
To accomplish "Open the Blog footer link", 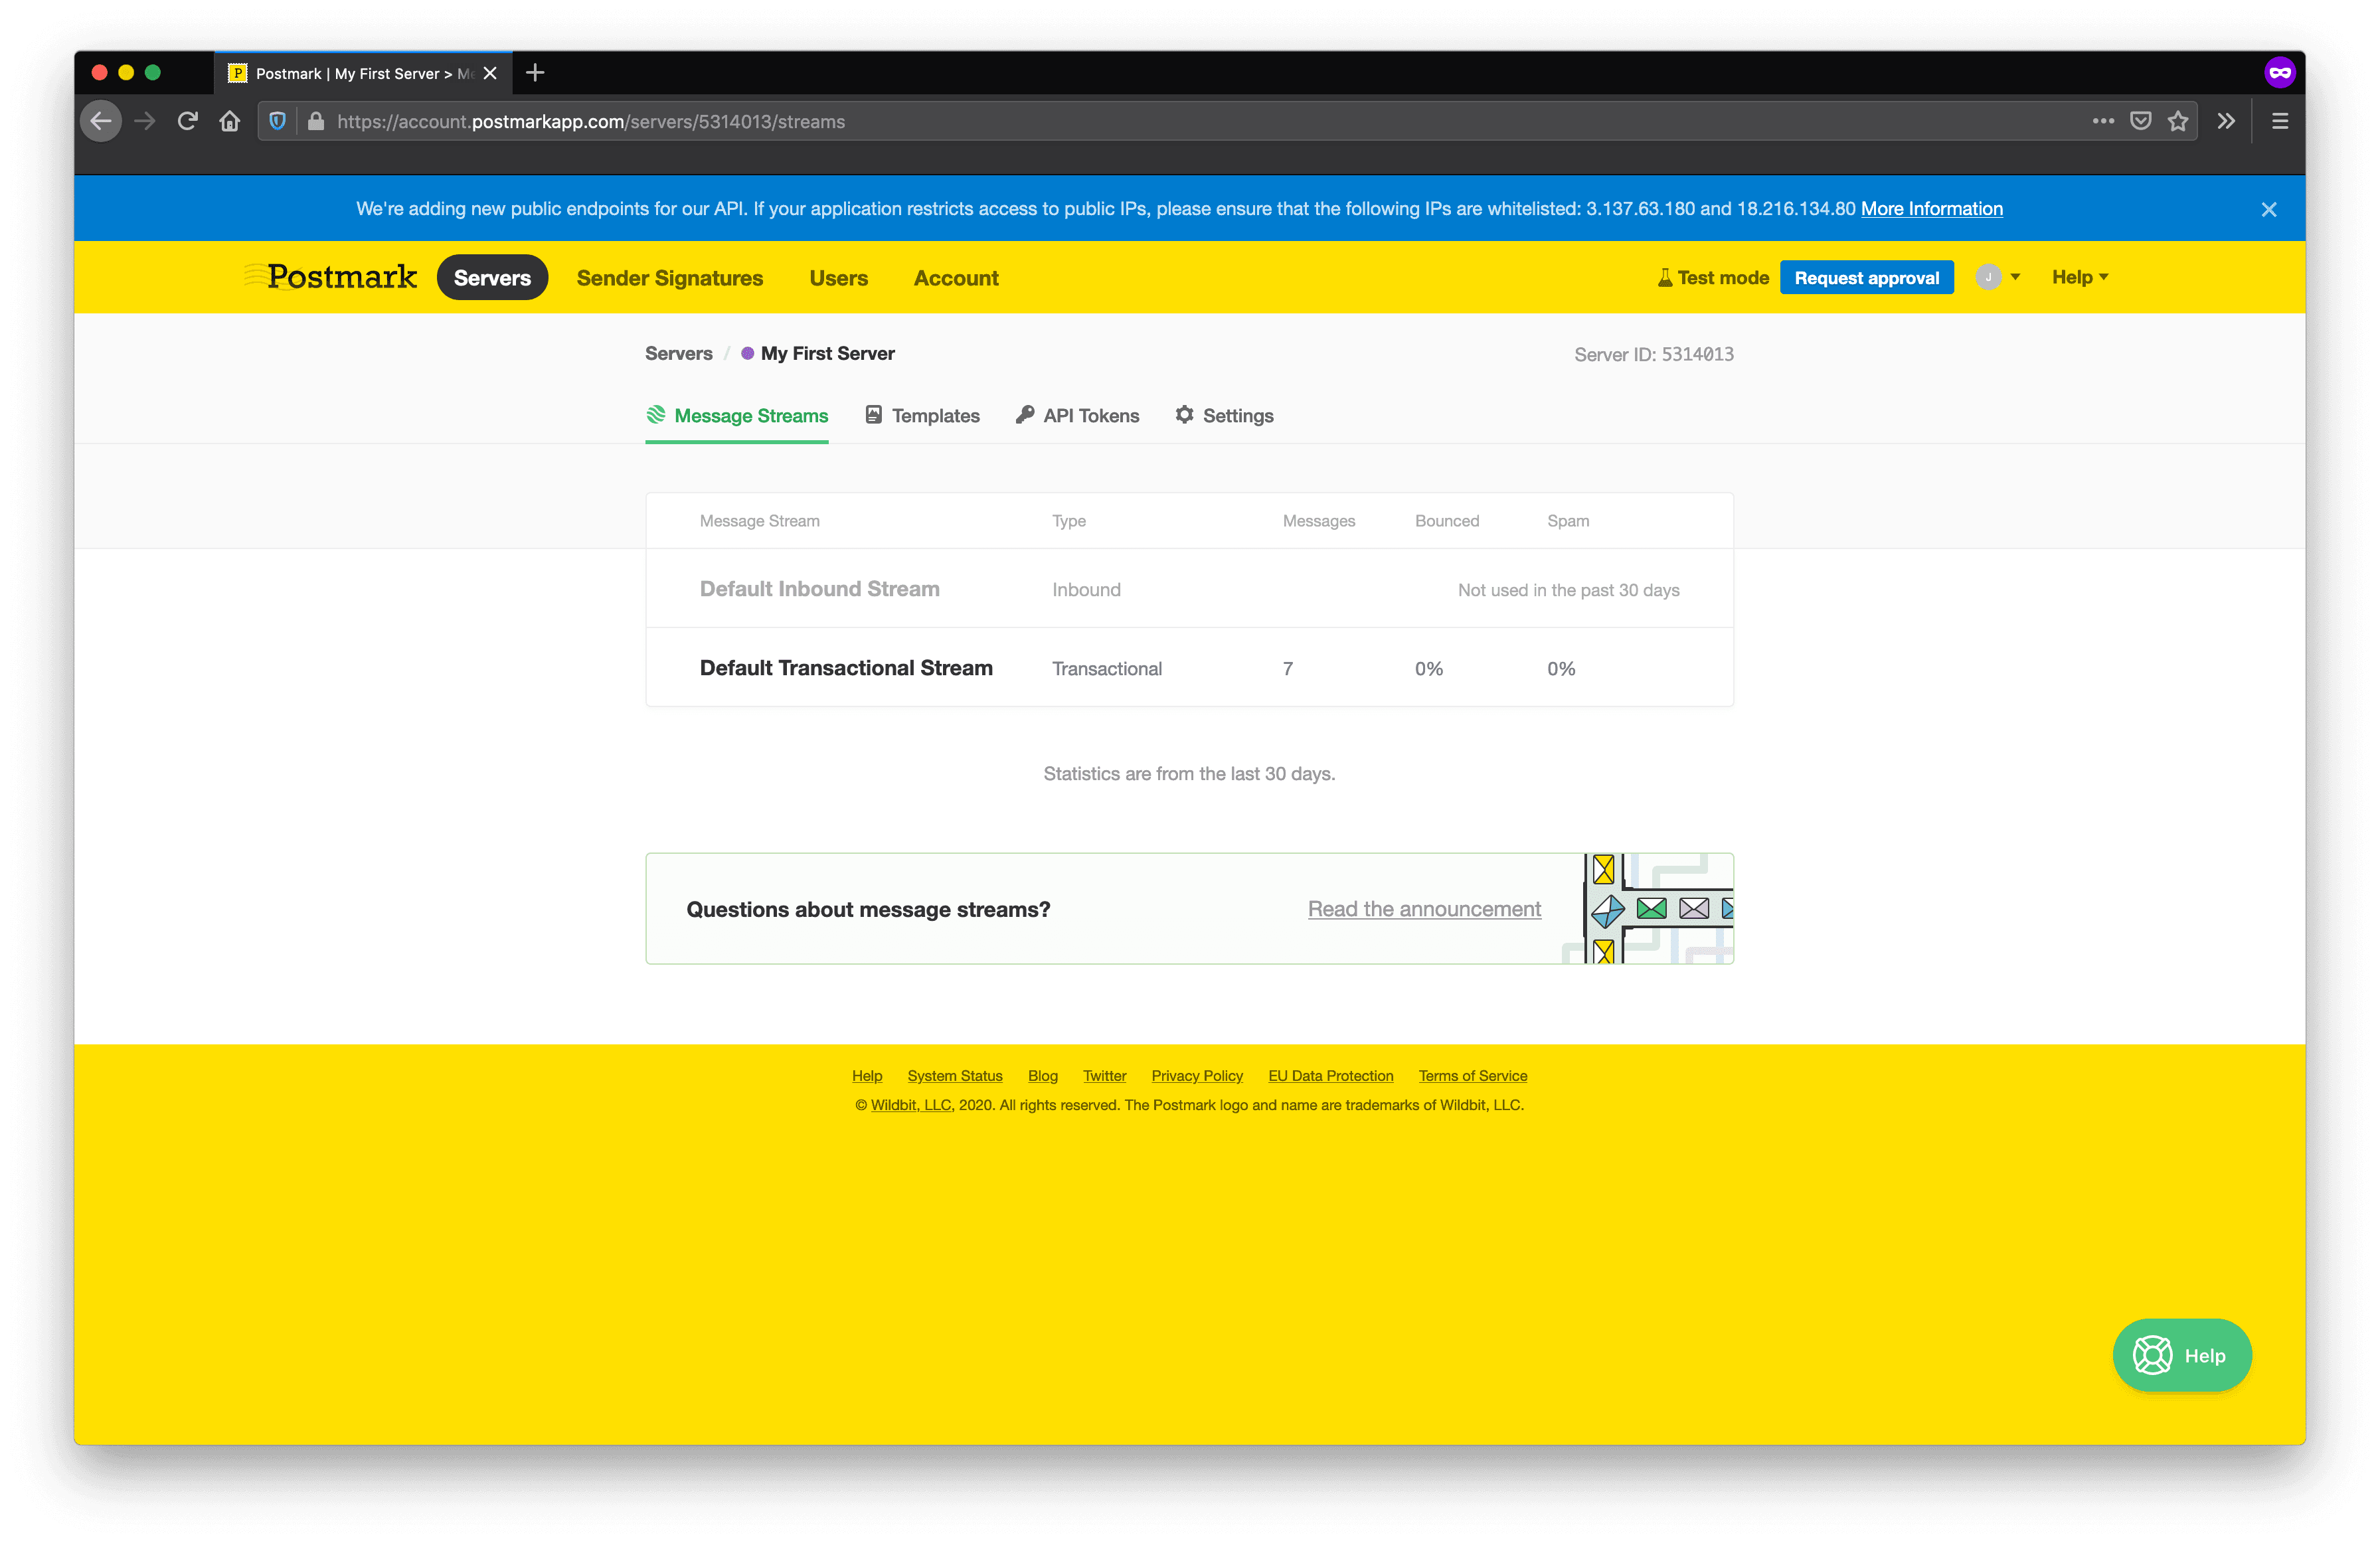I will coord(1042,1075).
